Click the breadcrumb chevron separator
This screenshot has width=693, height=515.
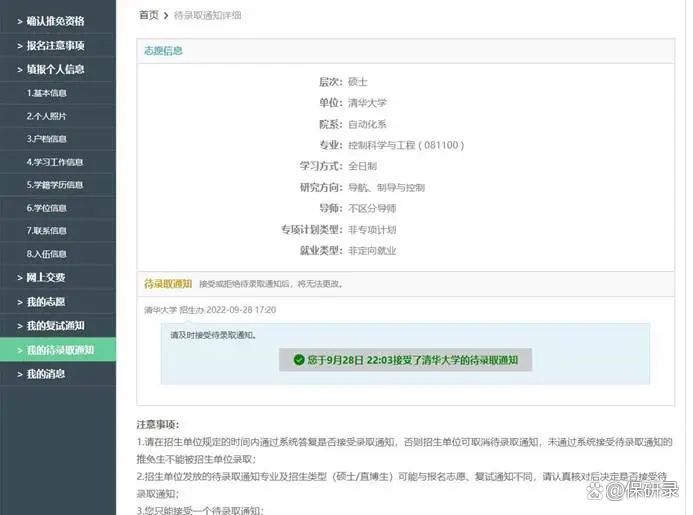pyautogui.click(x=166, y=15)
